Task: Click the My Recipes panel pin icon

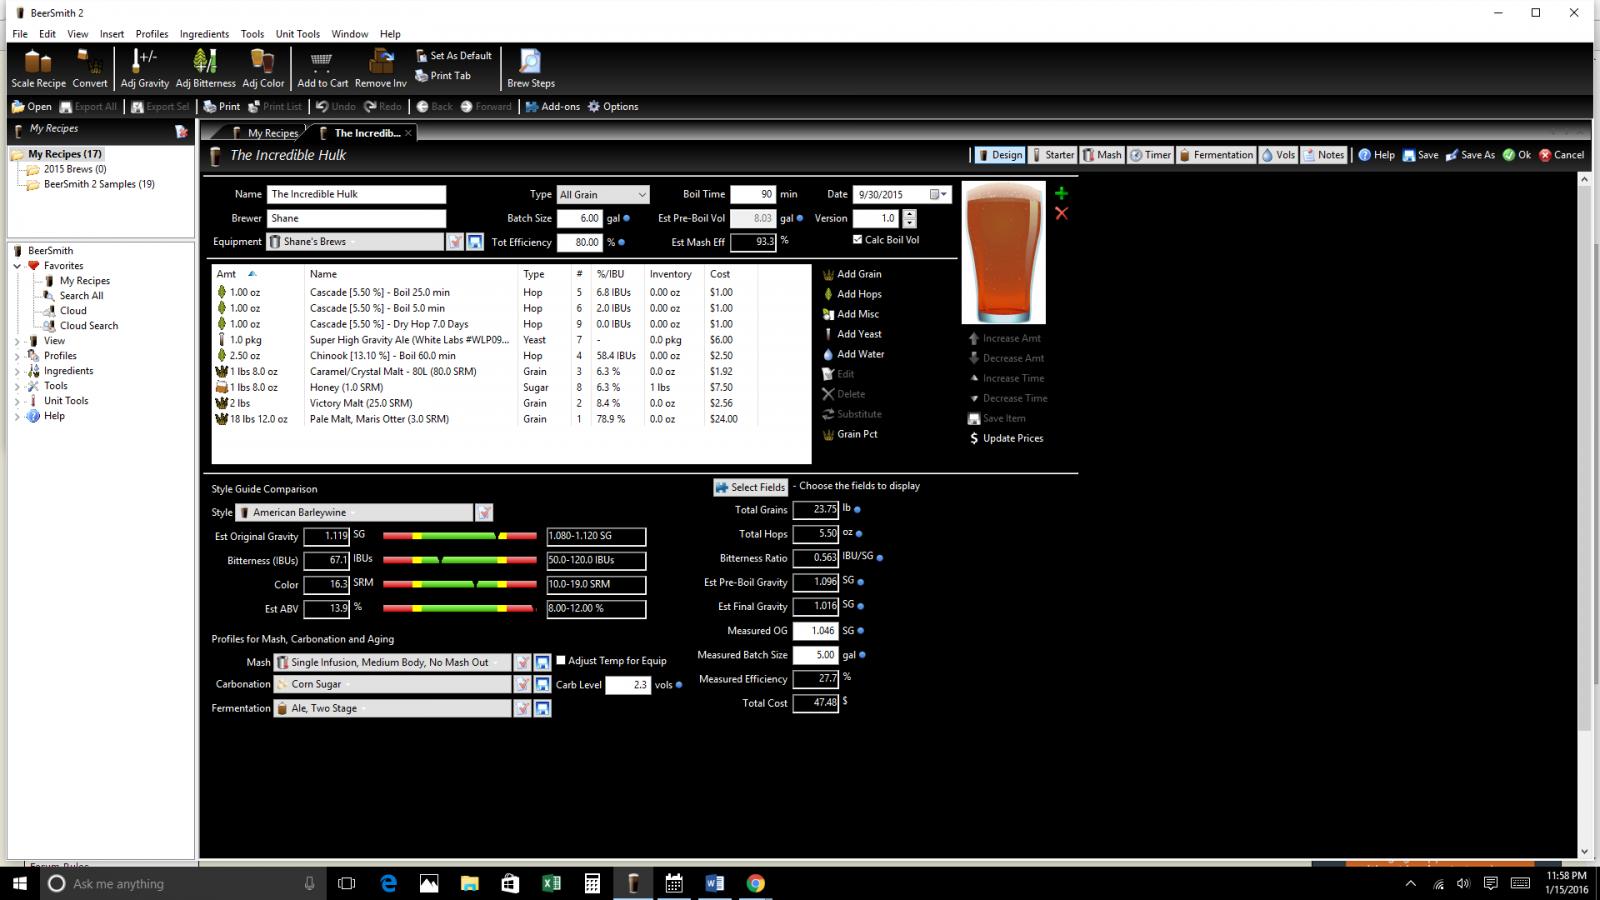Action: click(x=181, y=131)
